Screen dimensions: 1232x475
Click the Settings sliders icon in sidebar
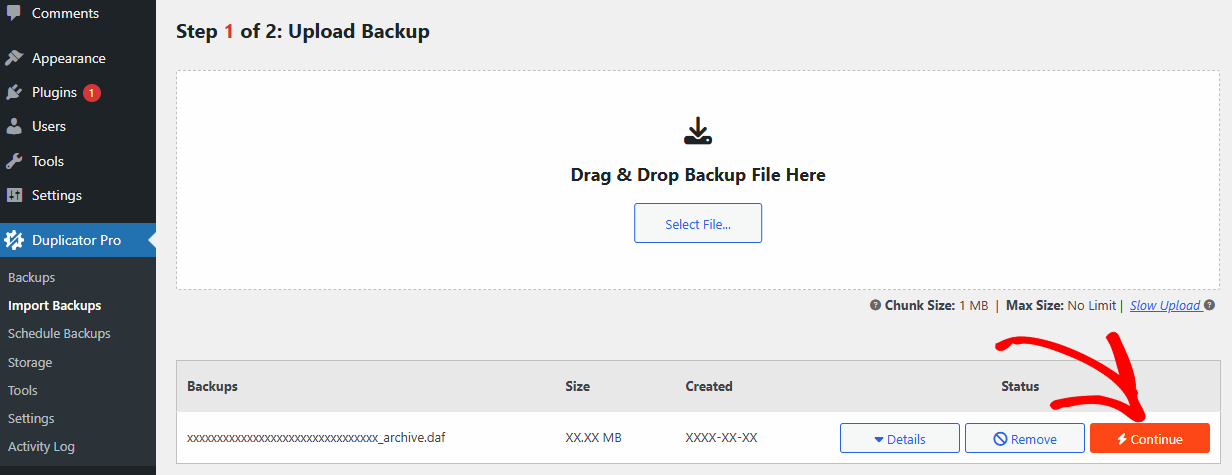[x=14, y=195]
